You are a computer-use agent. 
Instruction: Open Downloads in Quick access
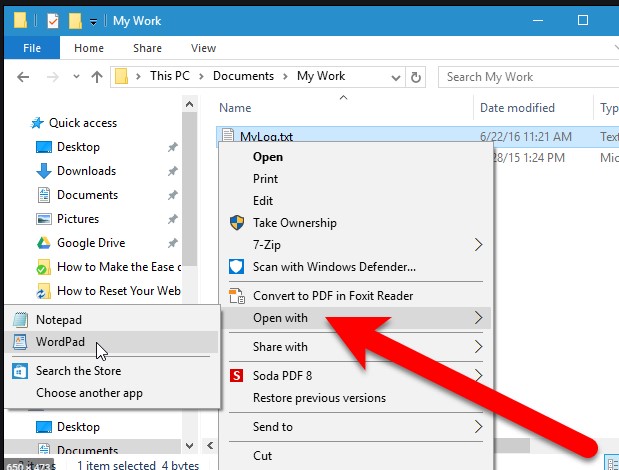point(86,171)
